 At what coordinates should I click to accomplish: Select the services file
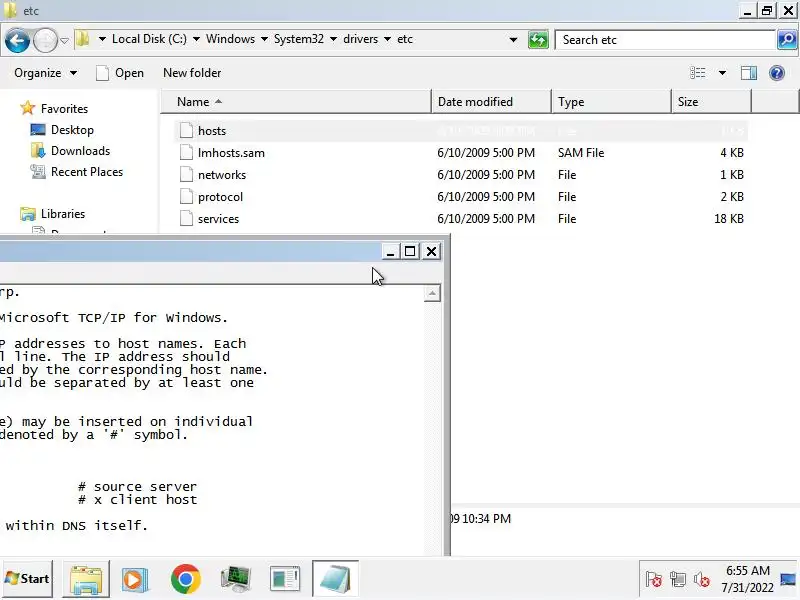(461, 218)
